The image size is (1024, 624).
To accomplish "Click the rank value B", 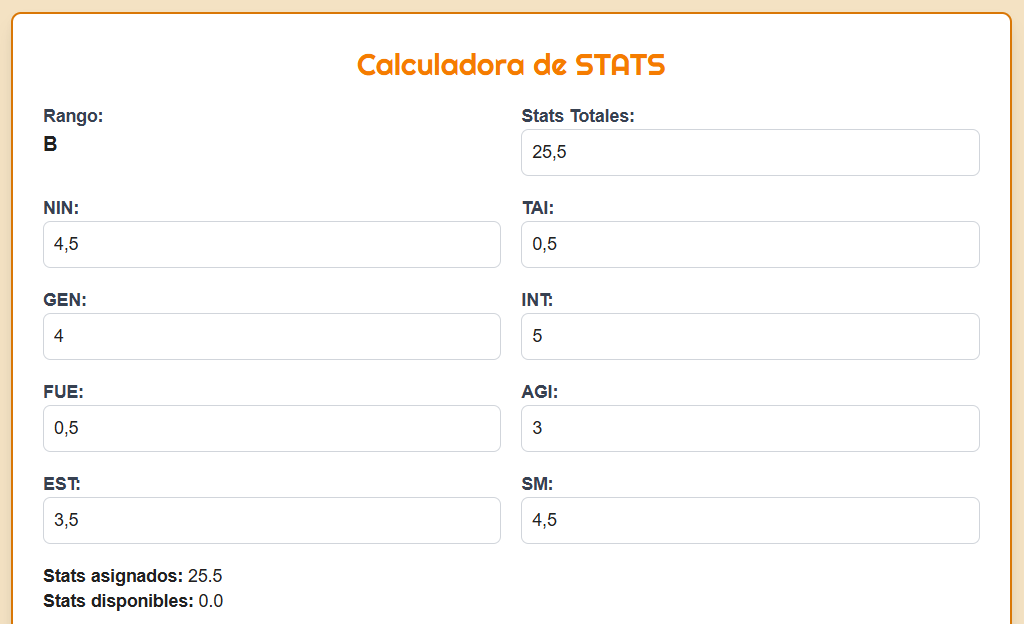I will [50, 144].
